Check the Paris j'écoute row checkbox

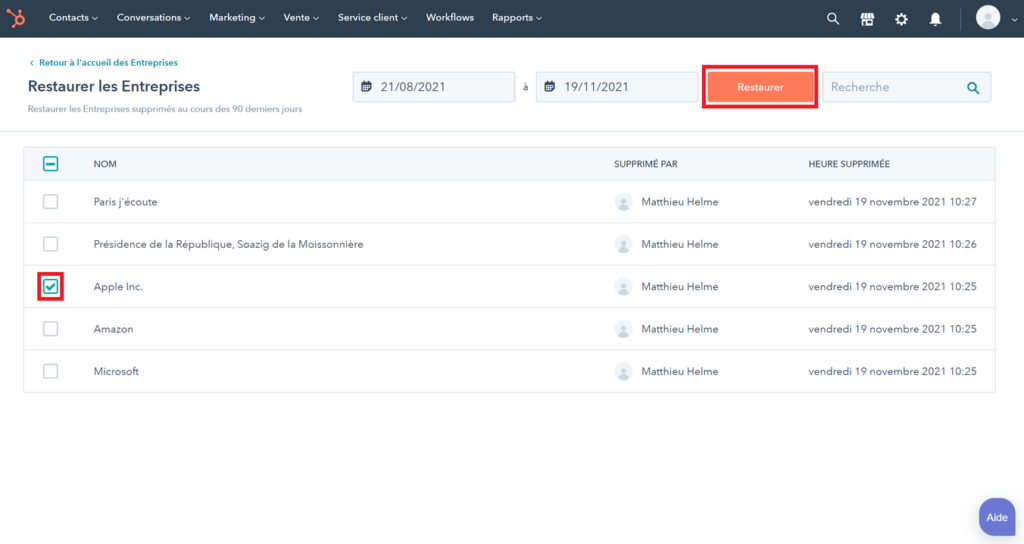(x=50, y=202)
